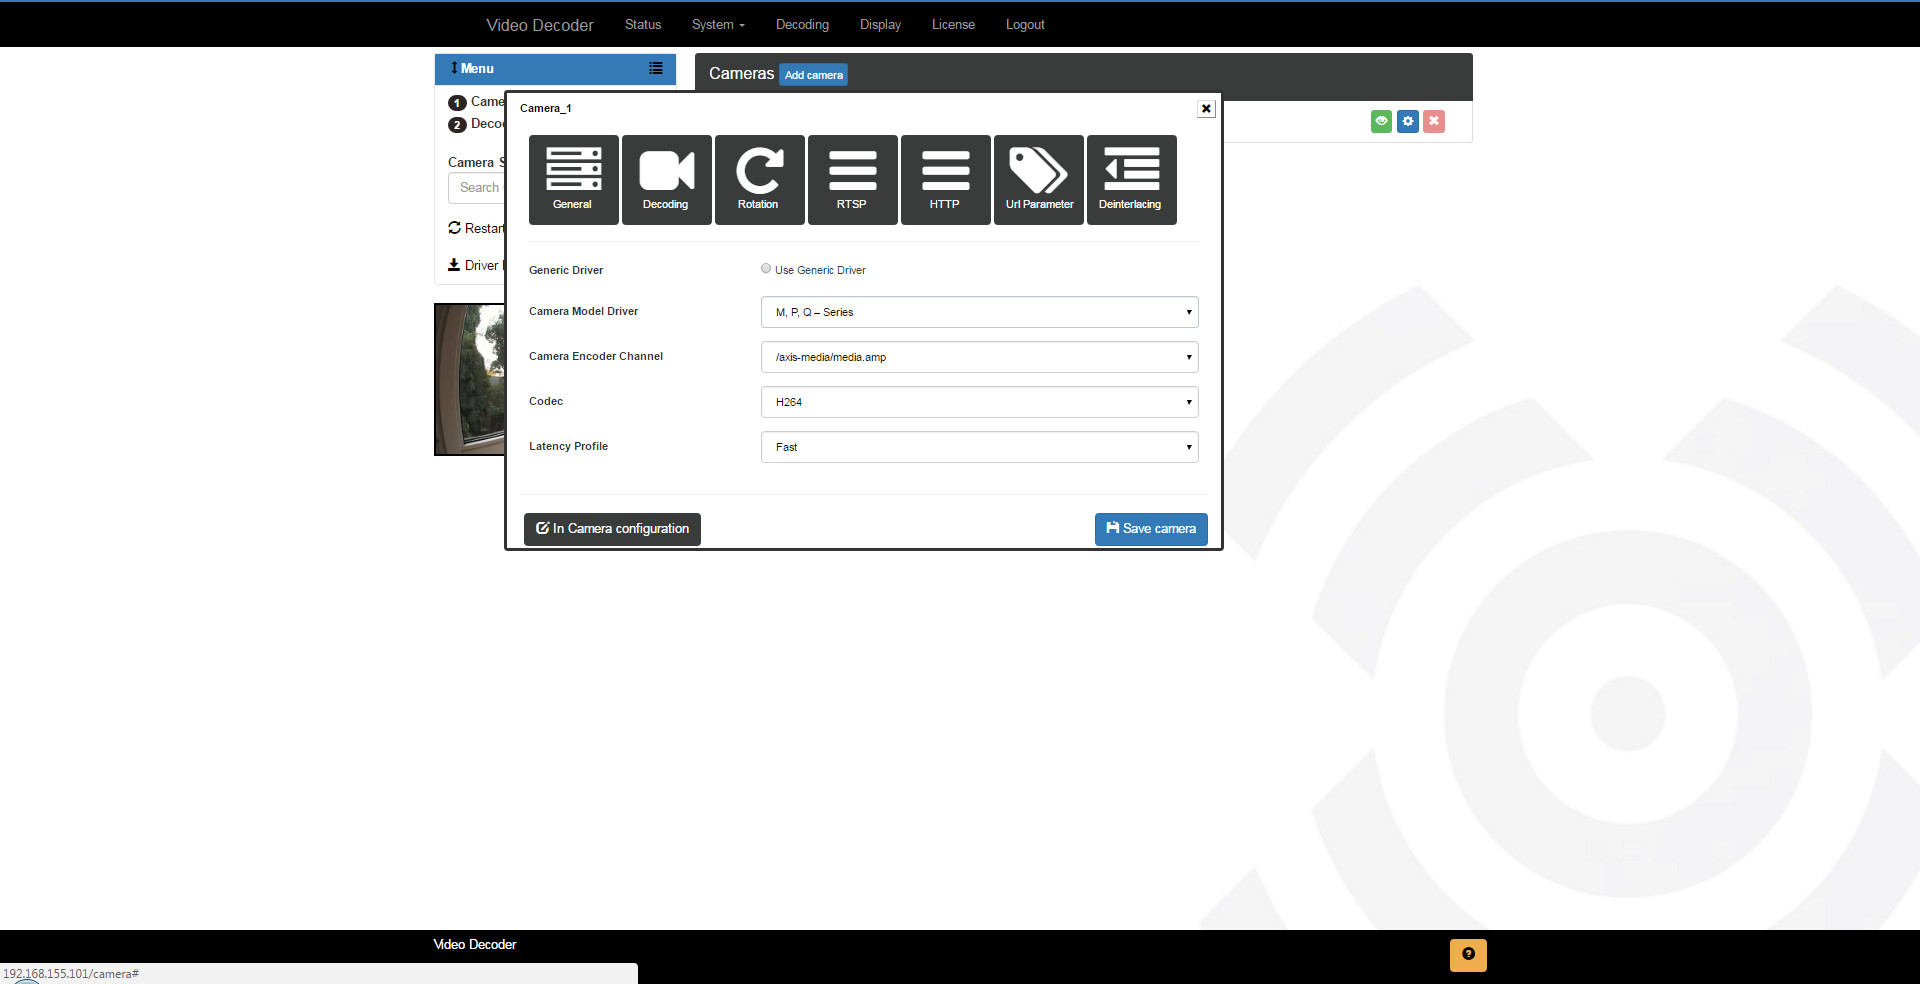1920x984 pixels.
Task: Enable the Use Generic Driver radio button
Action: point(766,269)
